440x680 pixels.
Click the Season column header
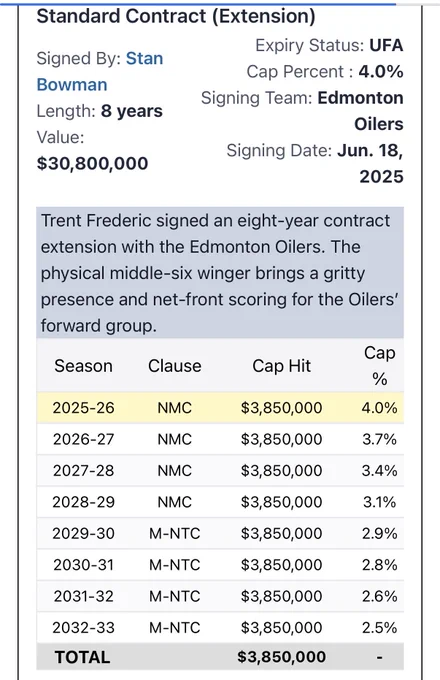83,366
